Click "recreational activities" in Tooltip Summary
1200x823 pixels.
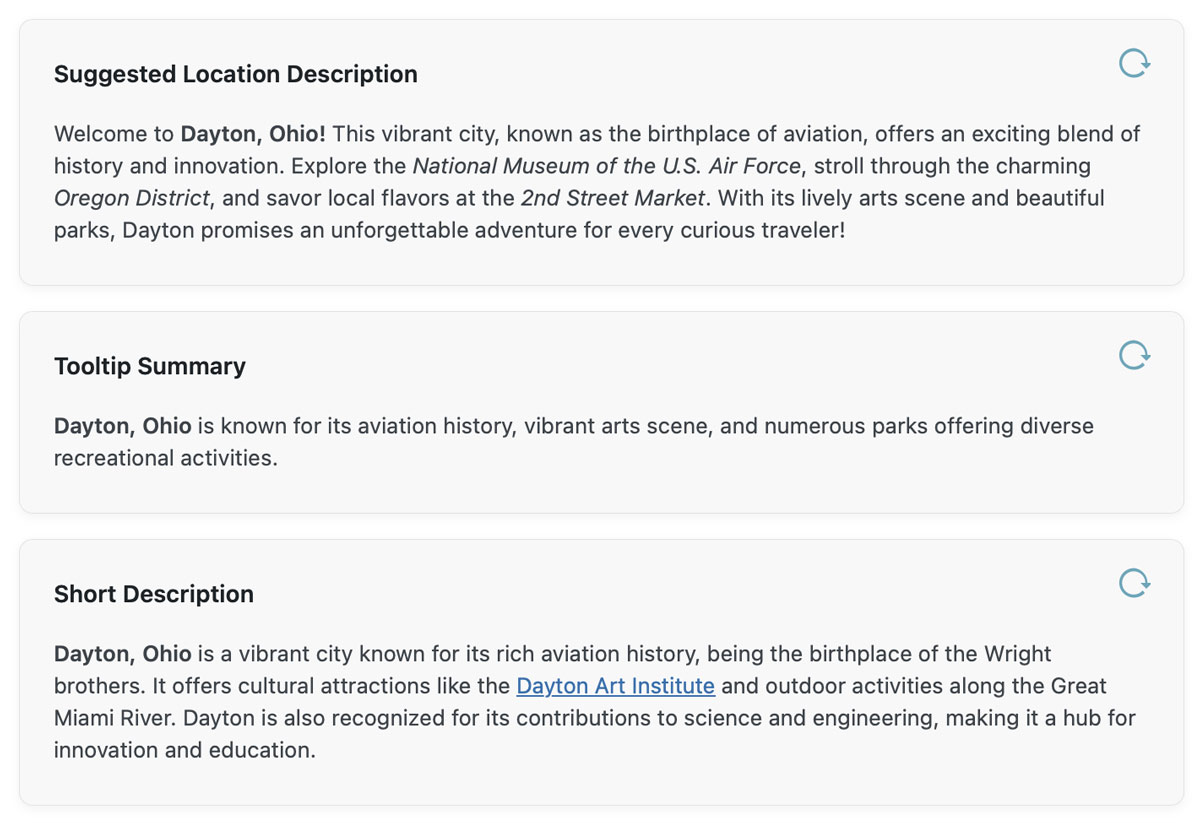[164, 458]
